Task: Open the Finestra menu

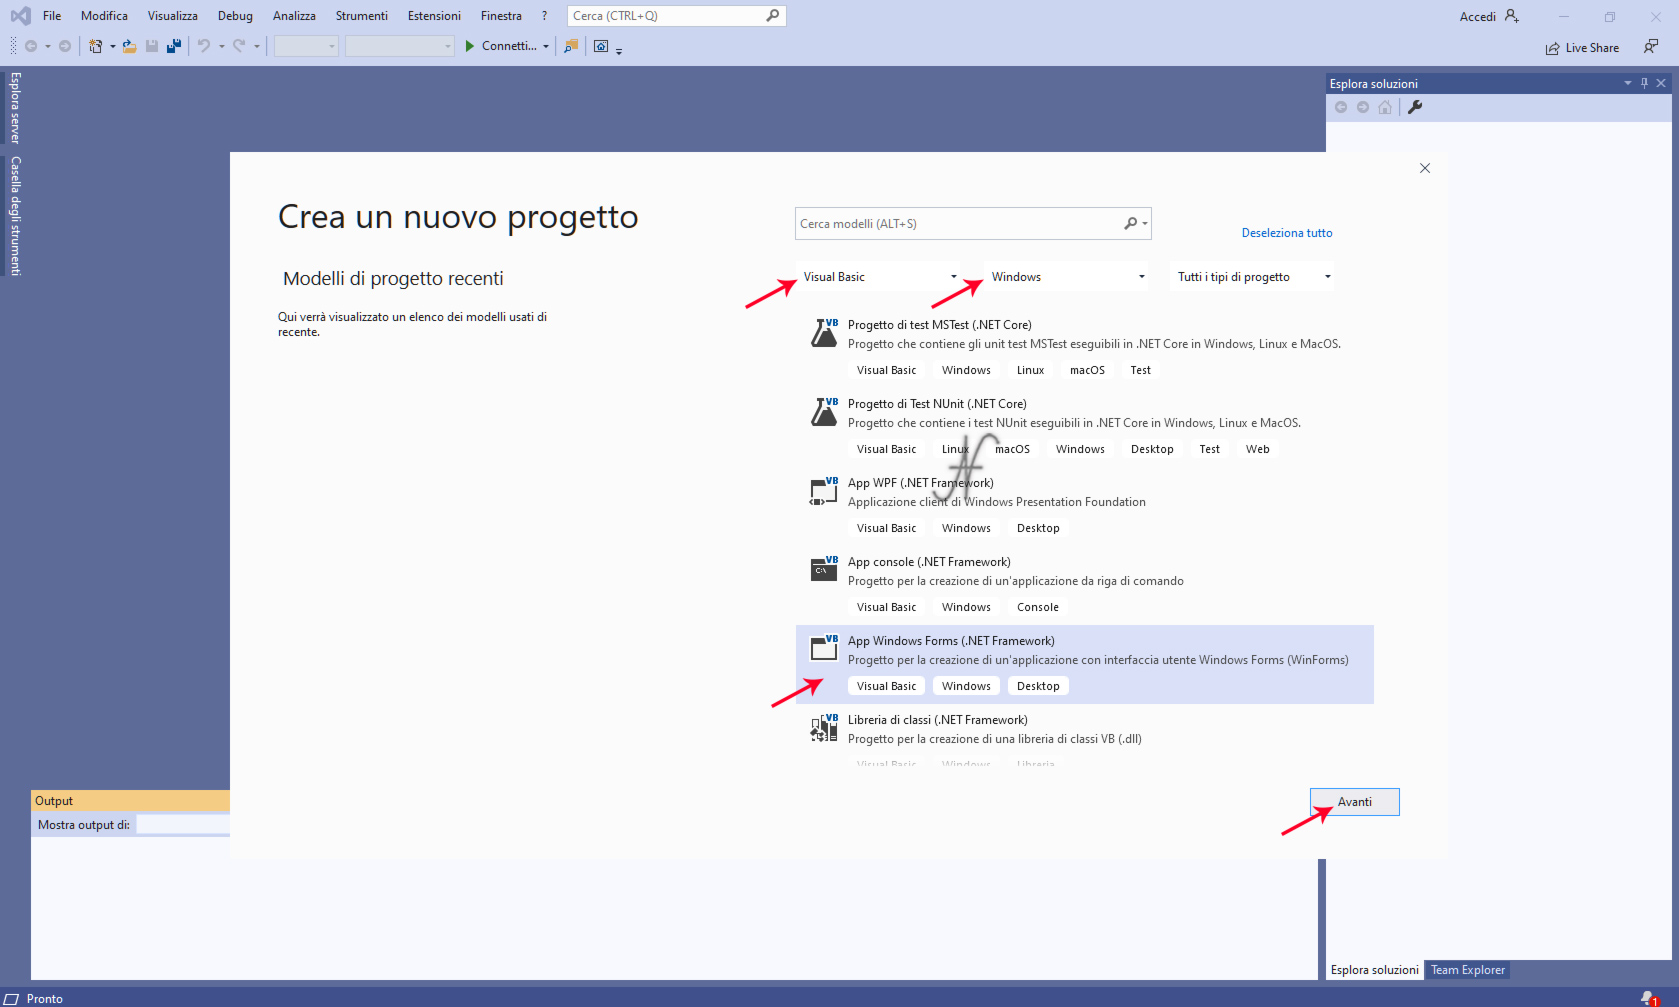Action: click(x=501, y=16)
